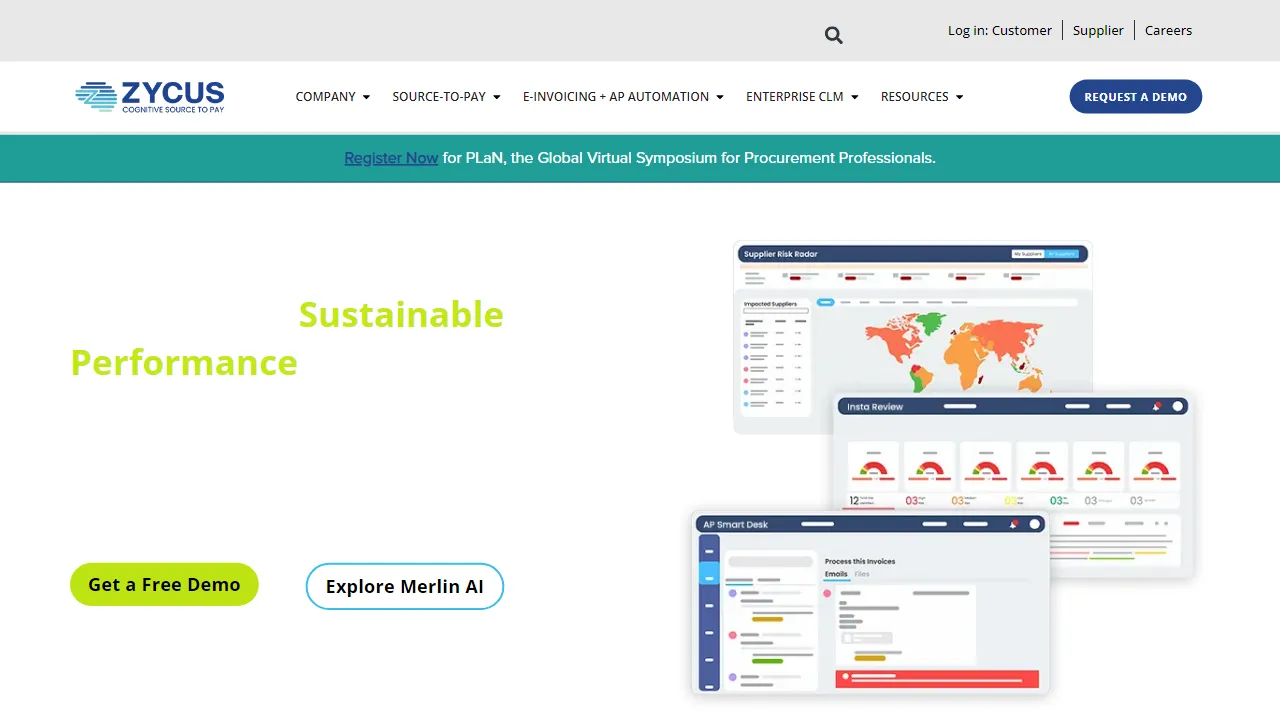Open the Supplier log in link
Viewport: 1280px width, 720px height.
click(1098, 30)
